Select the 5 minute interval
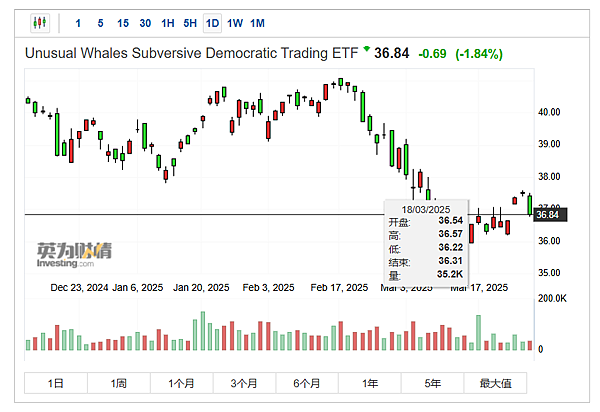Screen dimensions: 600x412 coord(100,23)
